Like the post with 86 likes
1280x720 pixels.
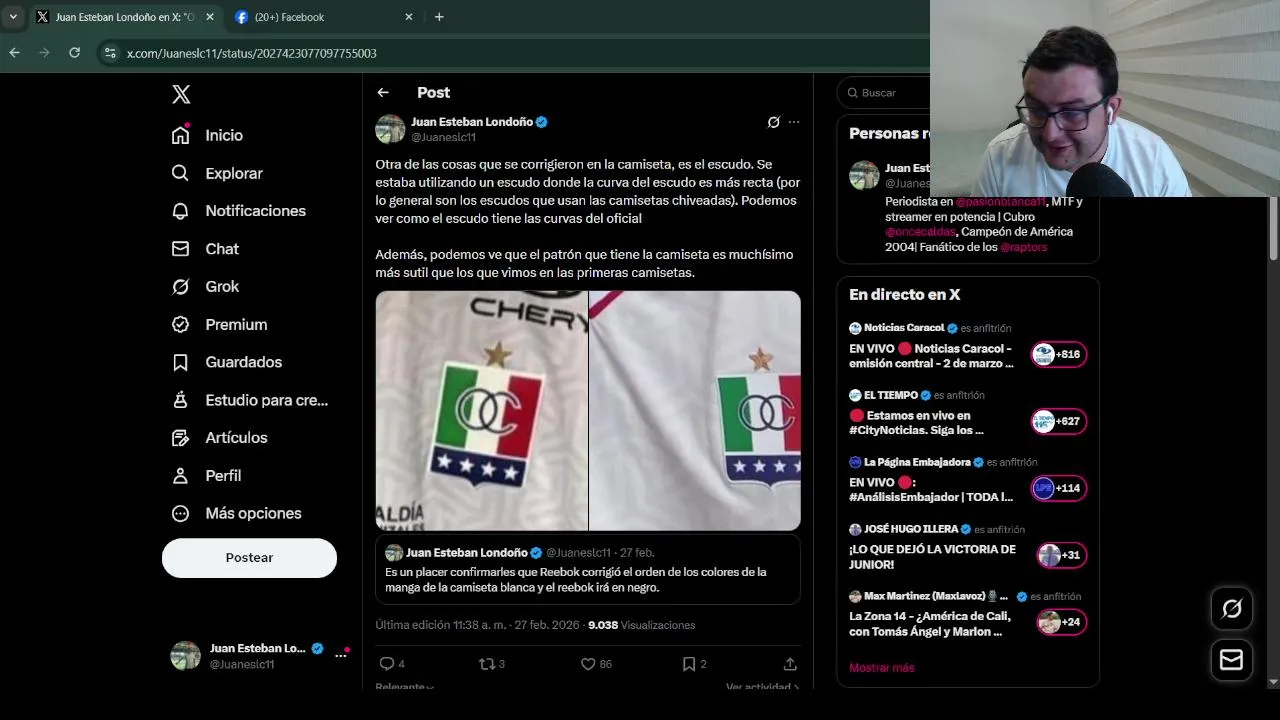click(588, 664)
